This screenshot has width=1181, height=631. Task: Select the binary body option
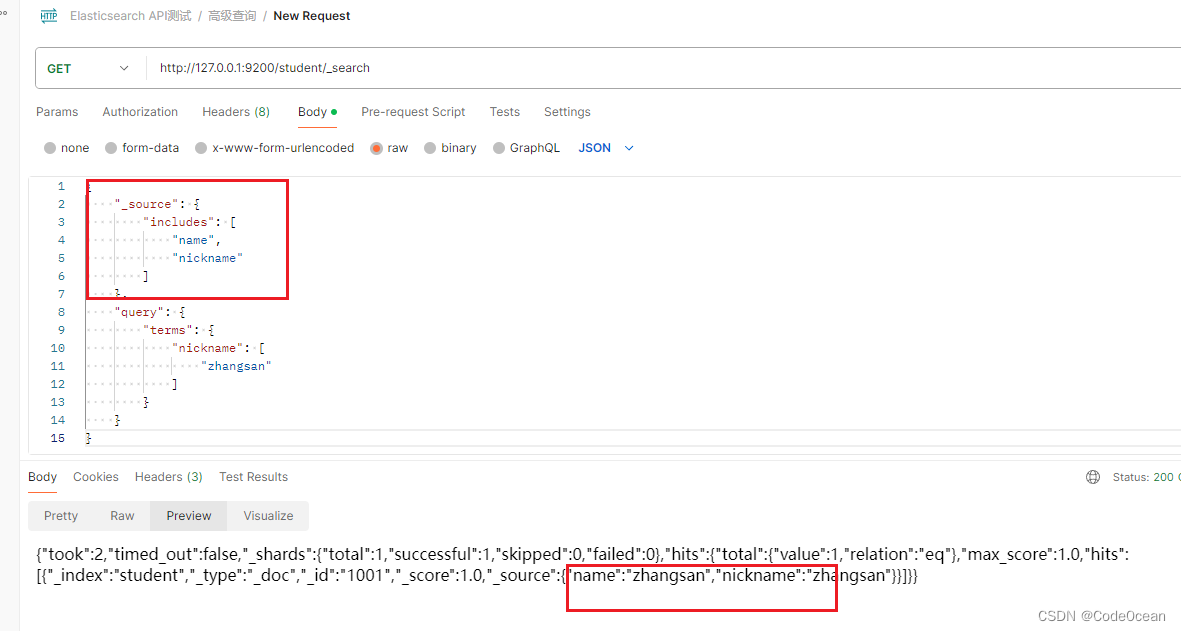(450, 148)
